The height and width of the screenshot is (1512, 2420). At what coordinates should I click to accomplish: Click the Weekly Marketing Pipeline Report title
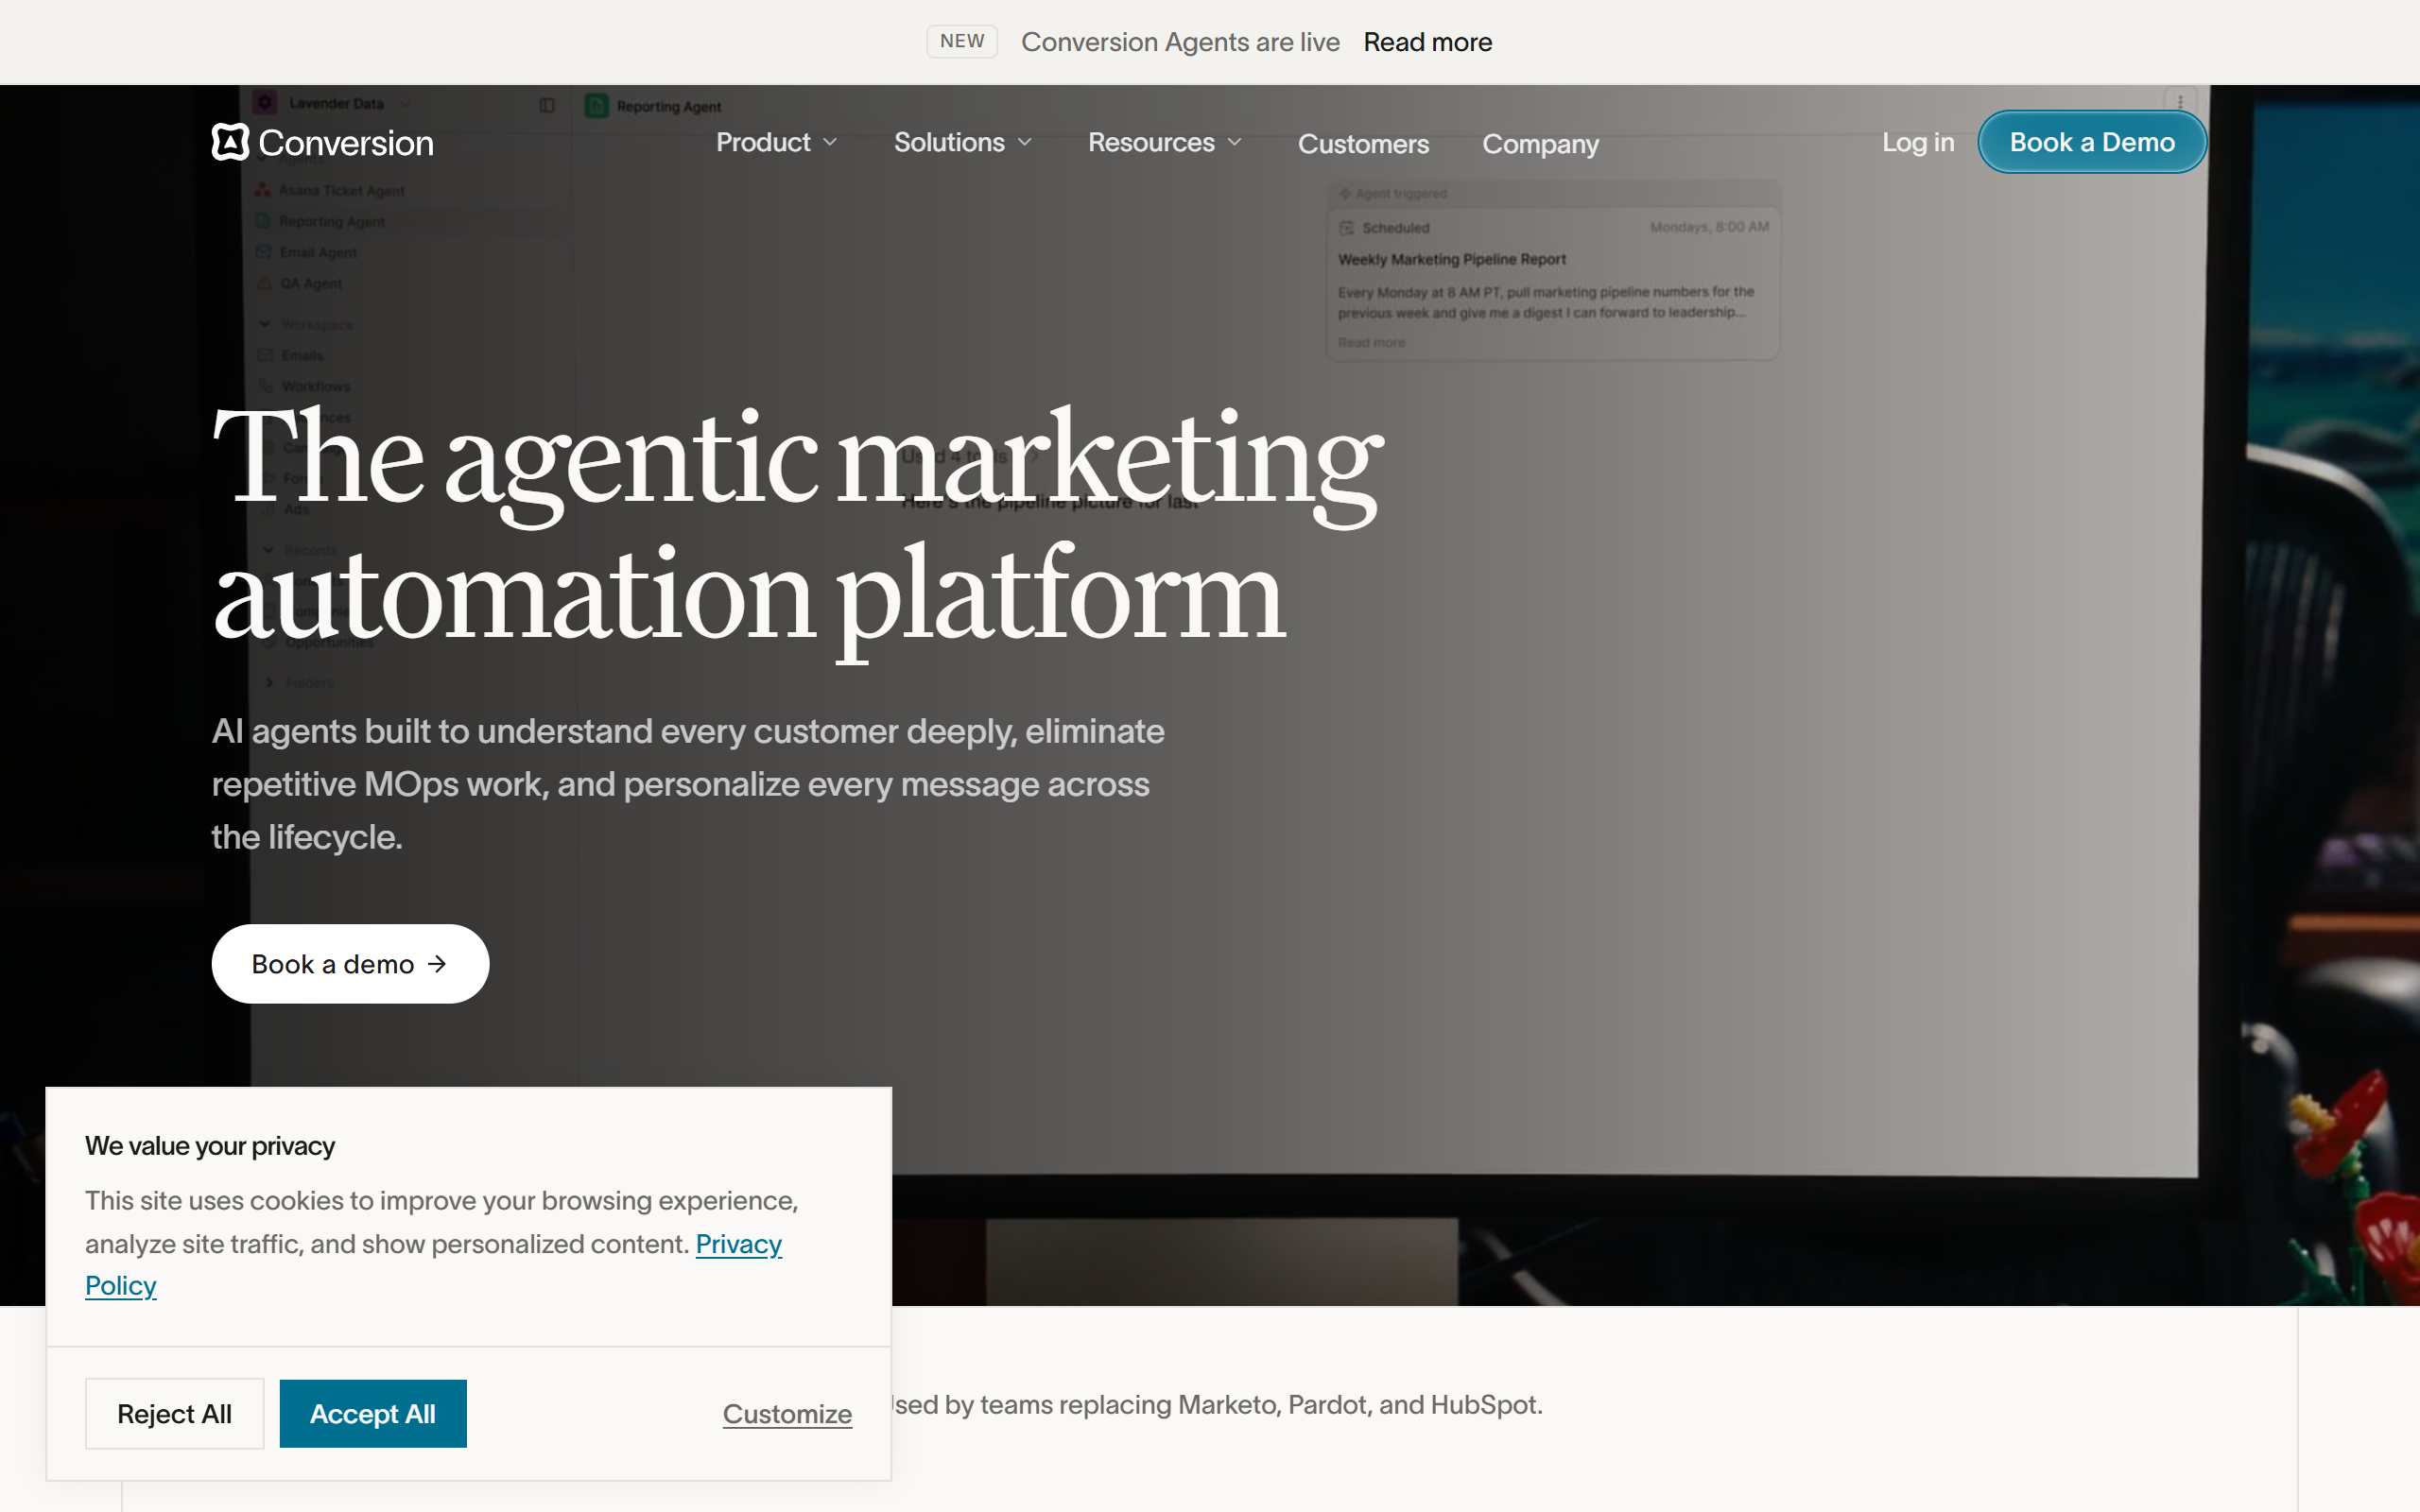[1452, 259]
